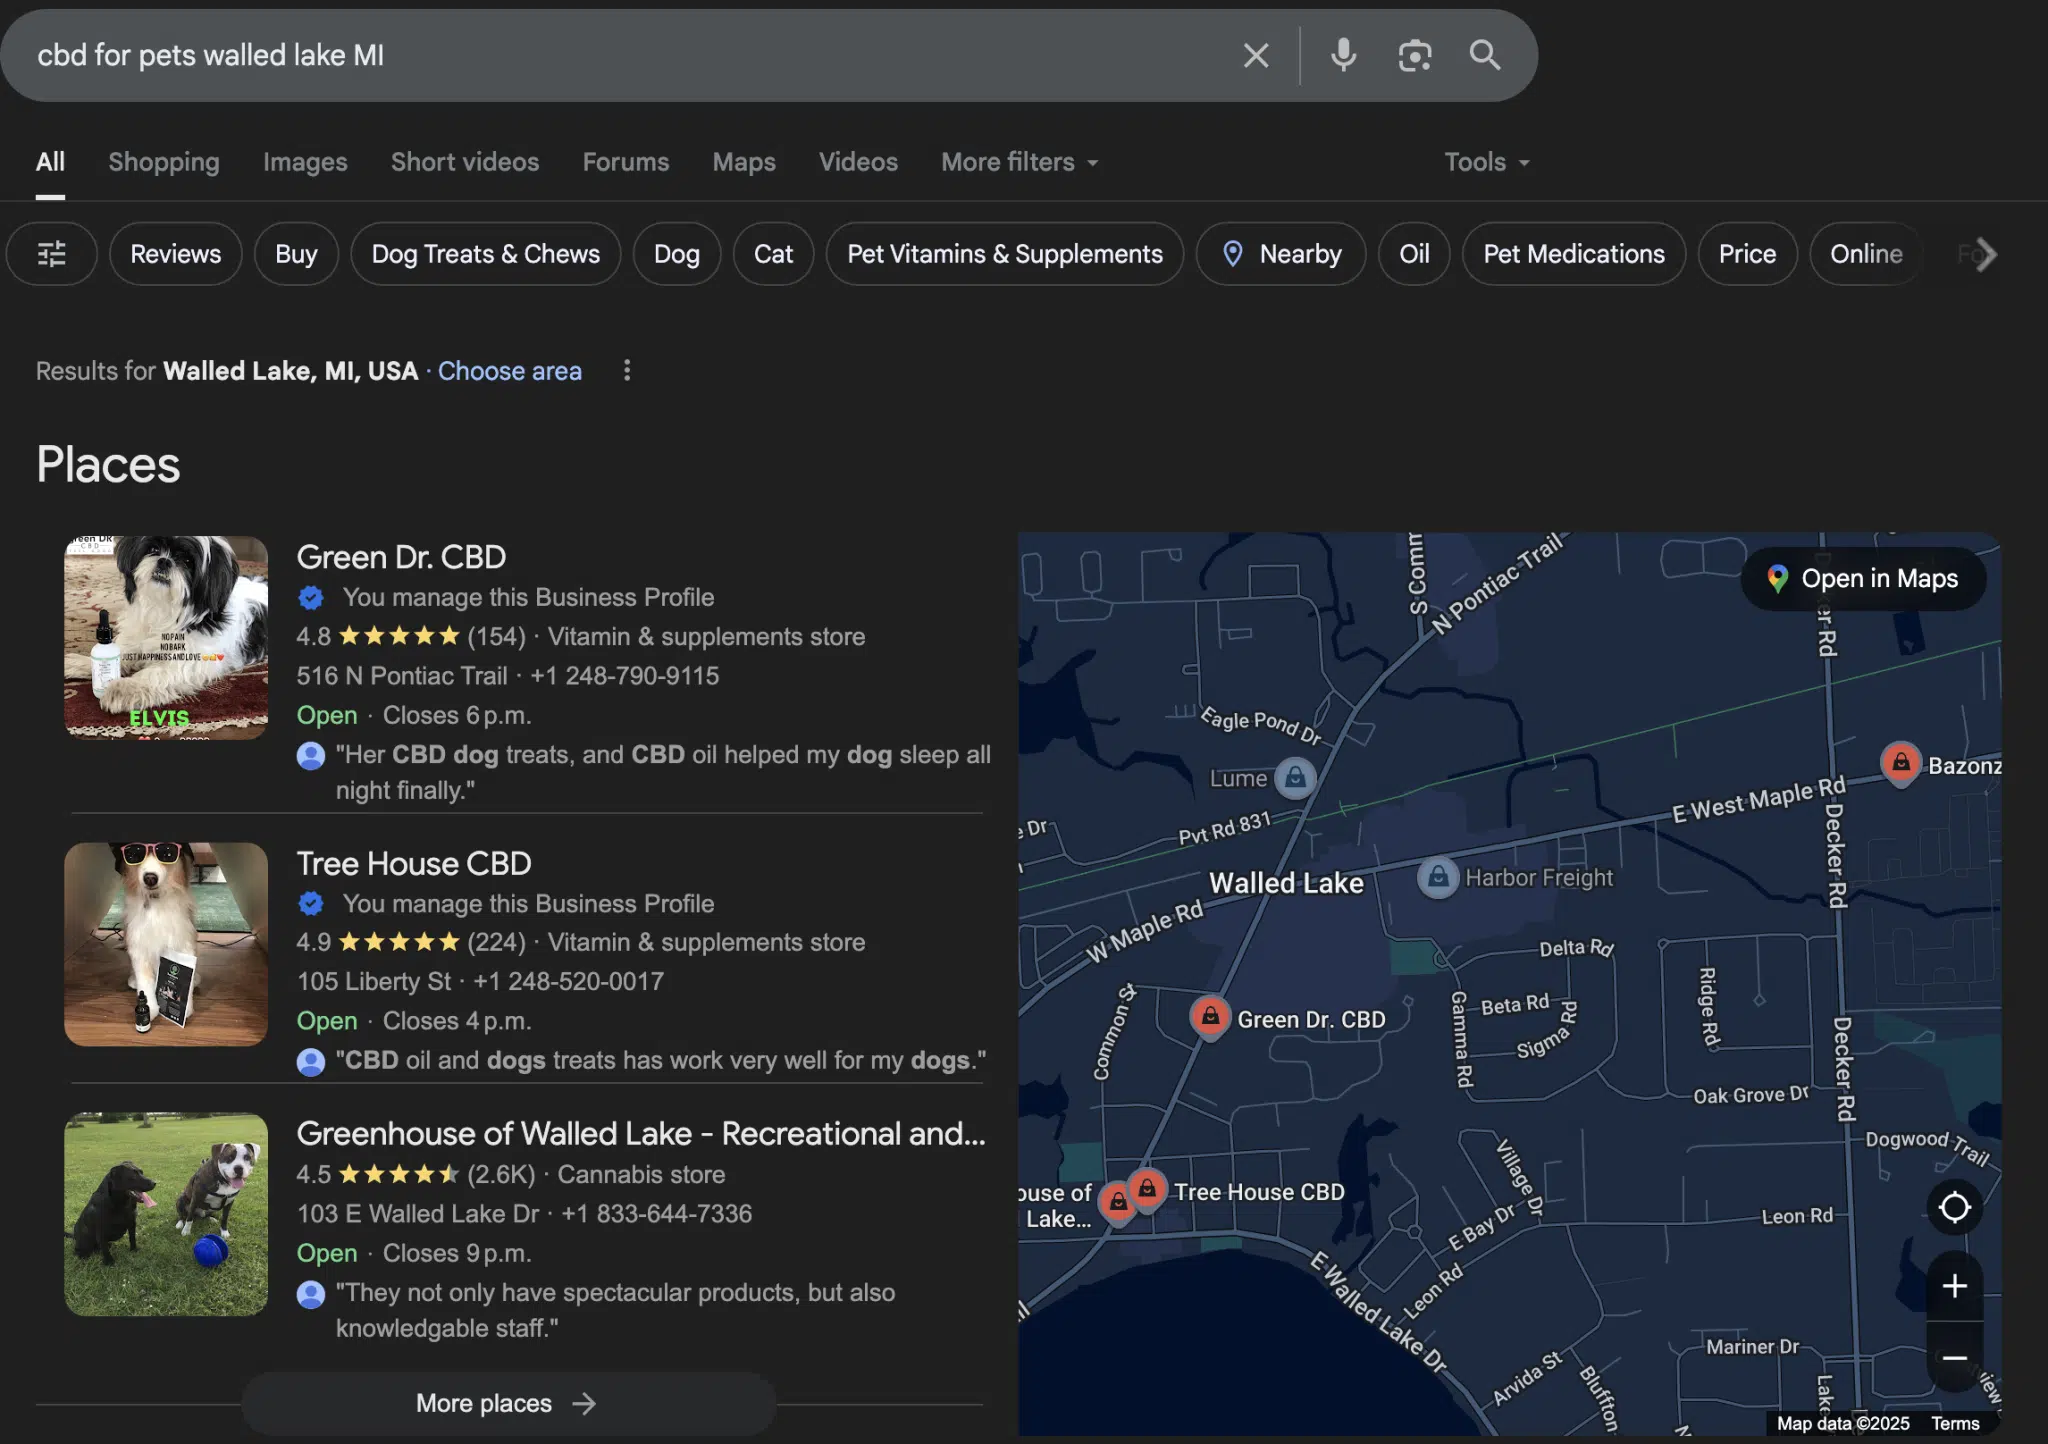
Task: Switch to the Short videos tab
Action: (465, 162)
